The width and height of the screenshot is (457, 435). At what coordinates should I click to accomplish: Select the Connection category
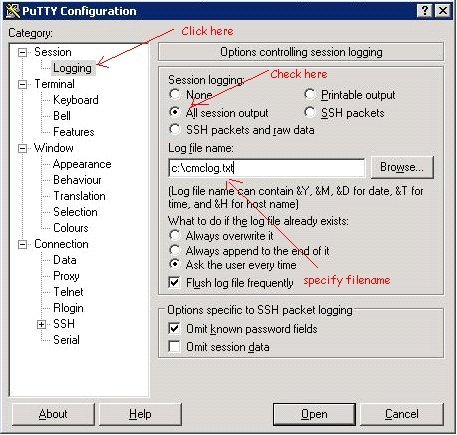(x=61, y=244)
